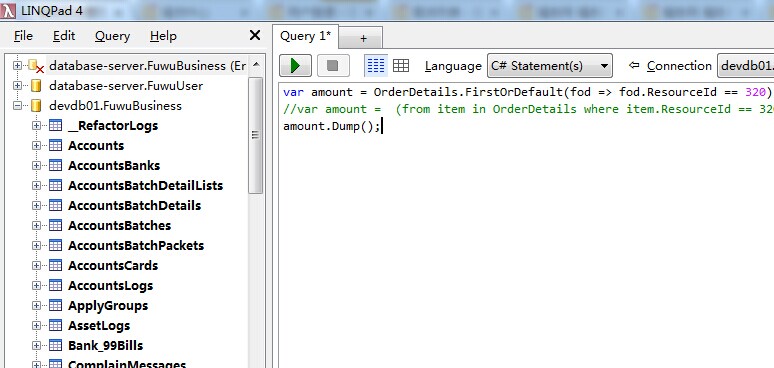Expand the AccountsCards table node
This screenshot has height=368, width=774.
(x=36, y=265)
